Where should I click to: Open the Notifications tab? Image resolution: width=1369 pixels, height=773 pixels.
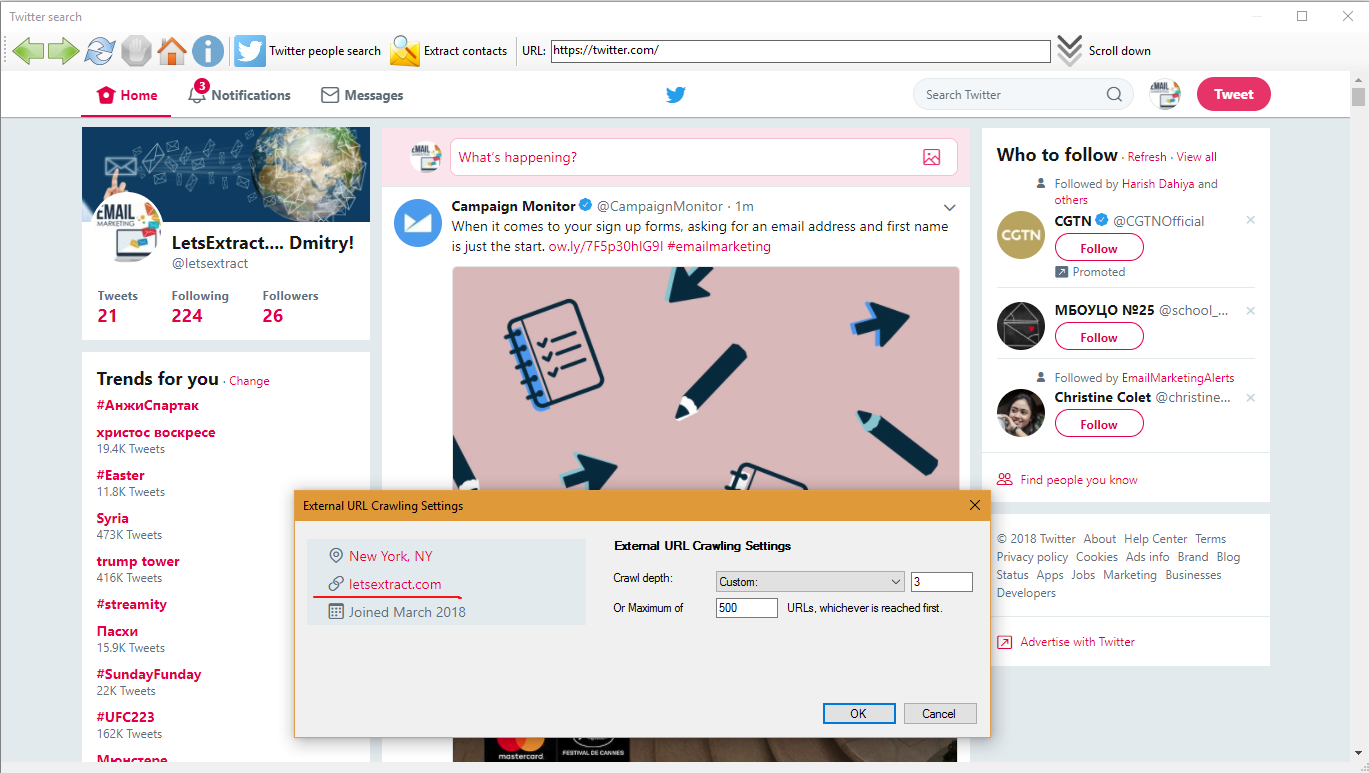coord(240,95)
